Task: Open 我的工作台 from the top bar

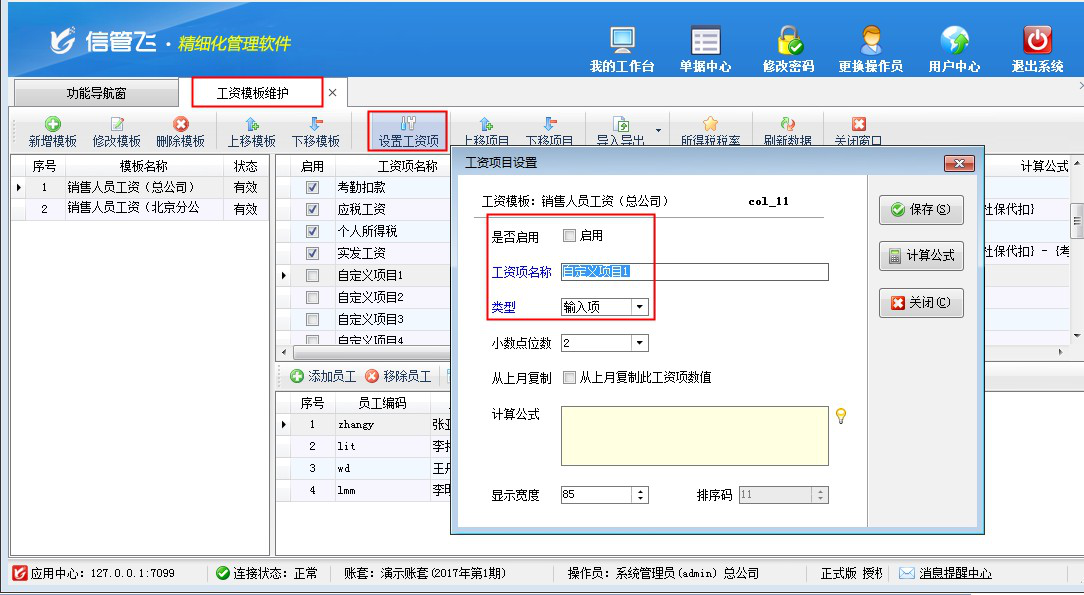Action: coord(622,41)
